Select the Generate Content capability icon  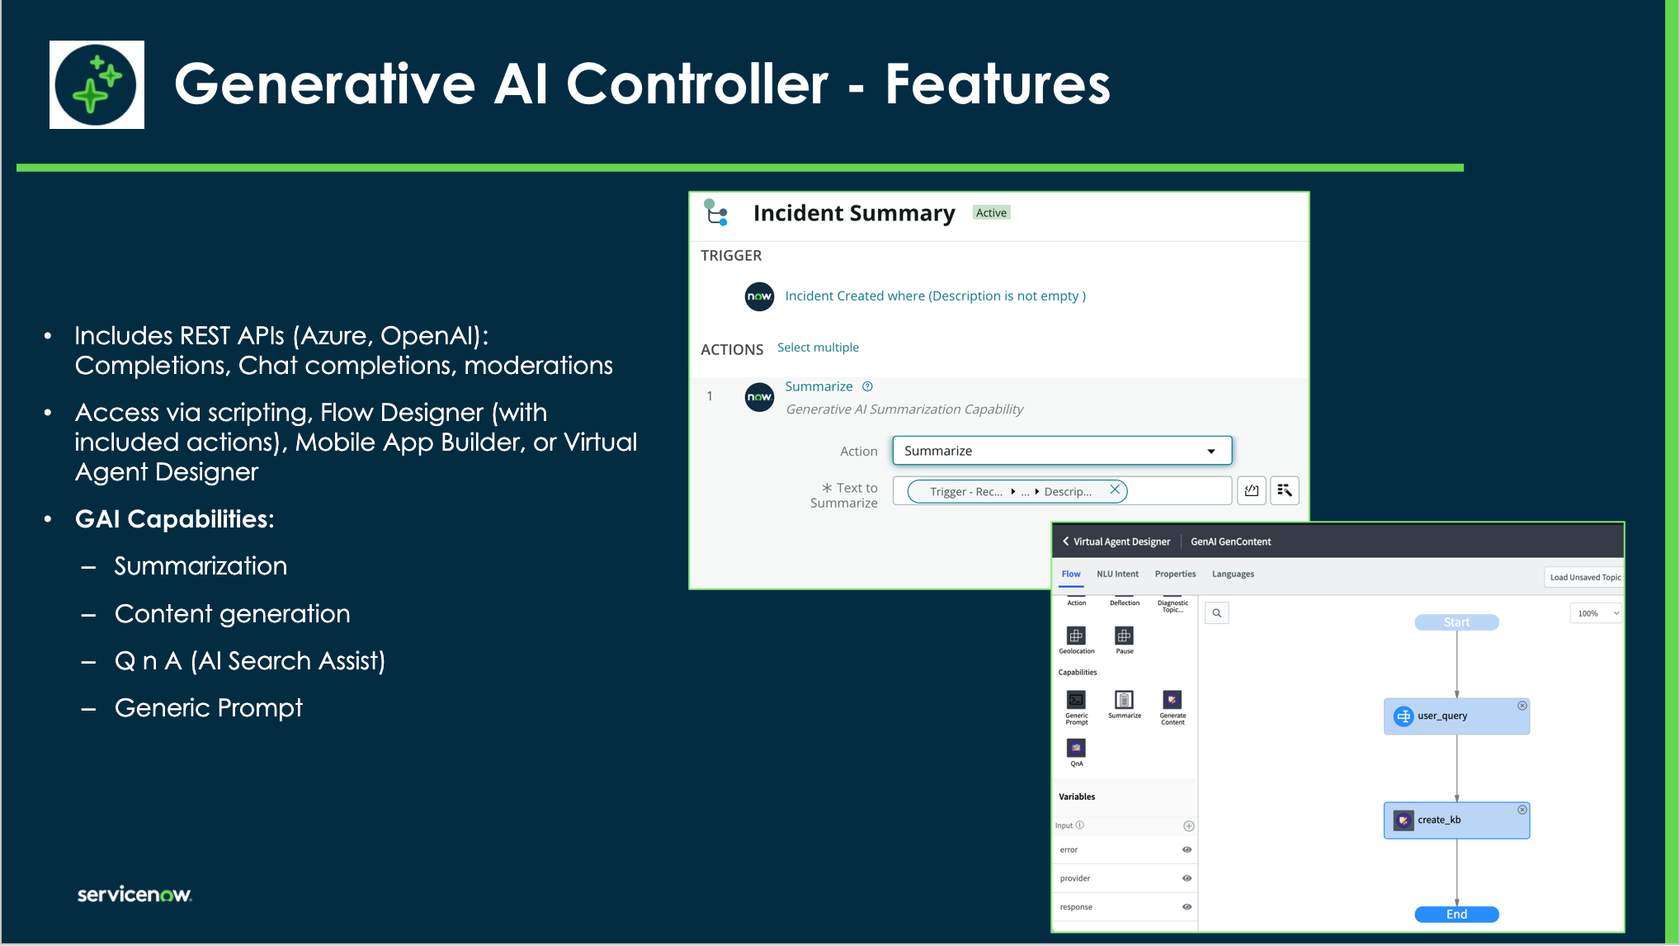coord(1172,700)
